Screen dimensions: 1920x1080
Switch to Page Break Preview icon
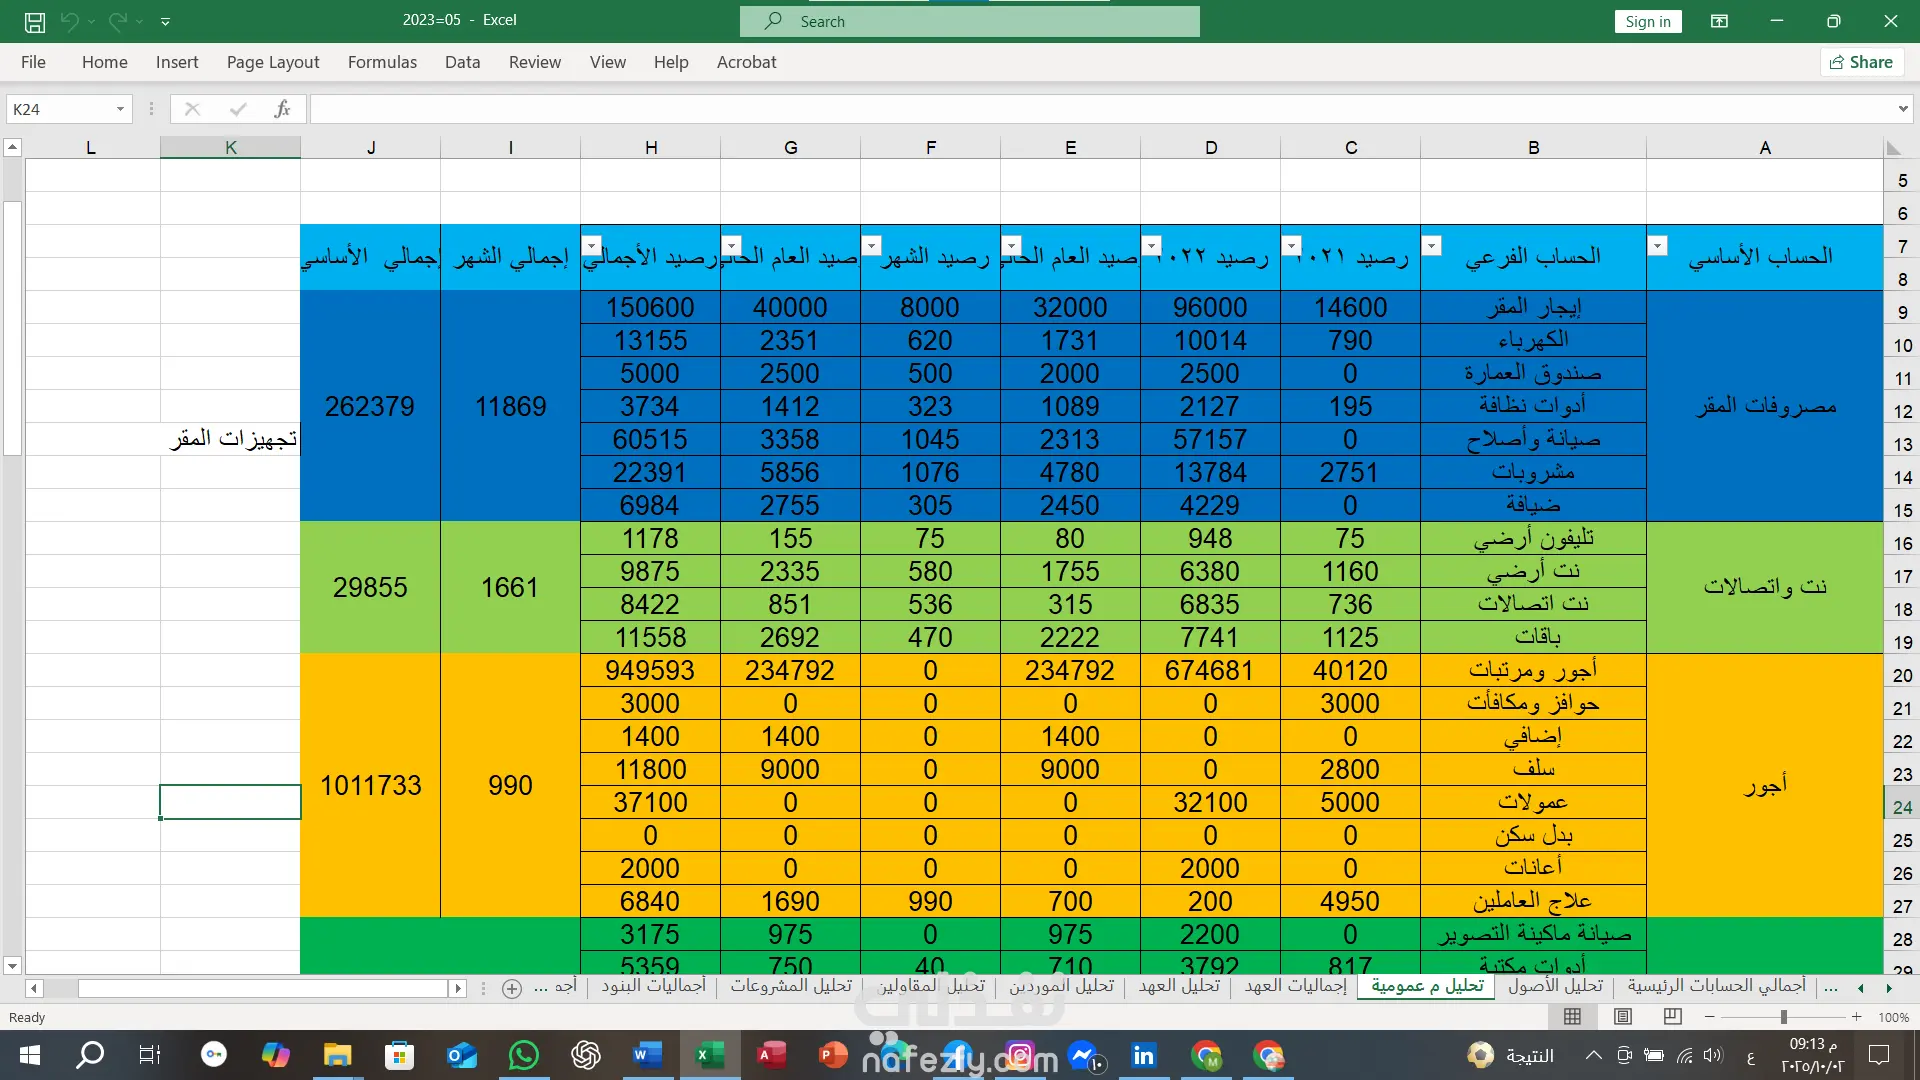pos(1672,1017)
